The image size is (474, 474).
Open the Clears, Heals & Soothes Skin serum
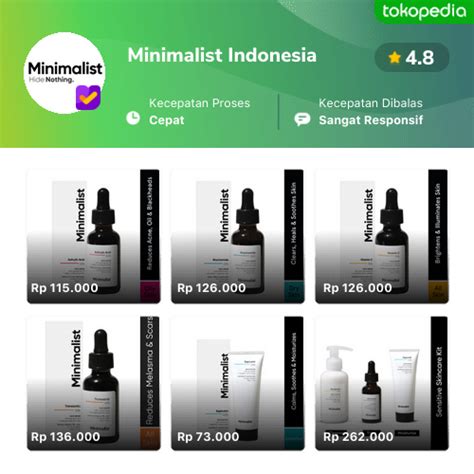pyautogui.click(x=238, y=236)
